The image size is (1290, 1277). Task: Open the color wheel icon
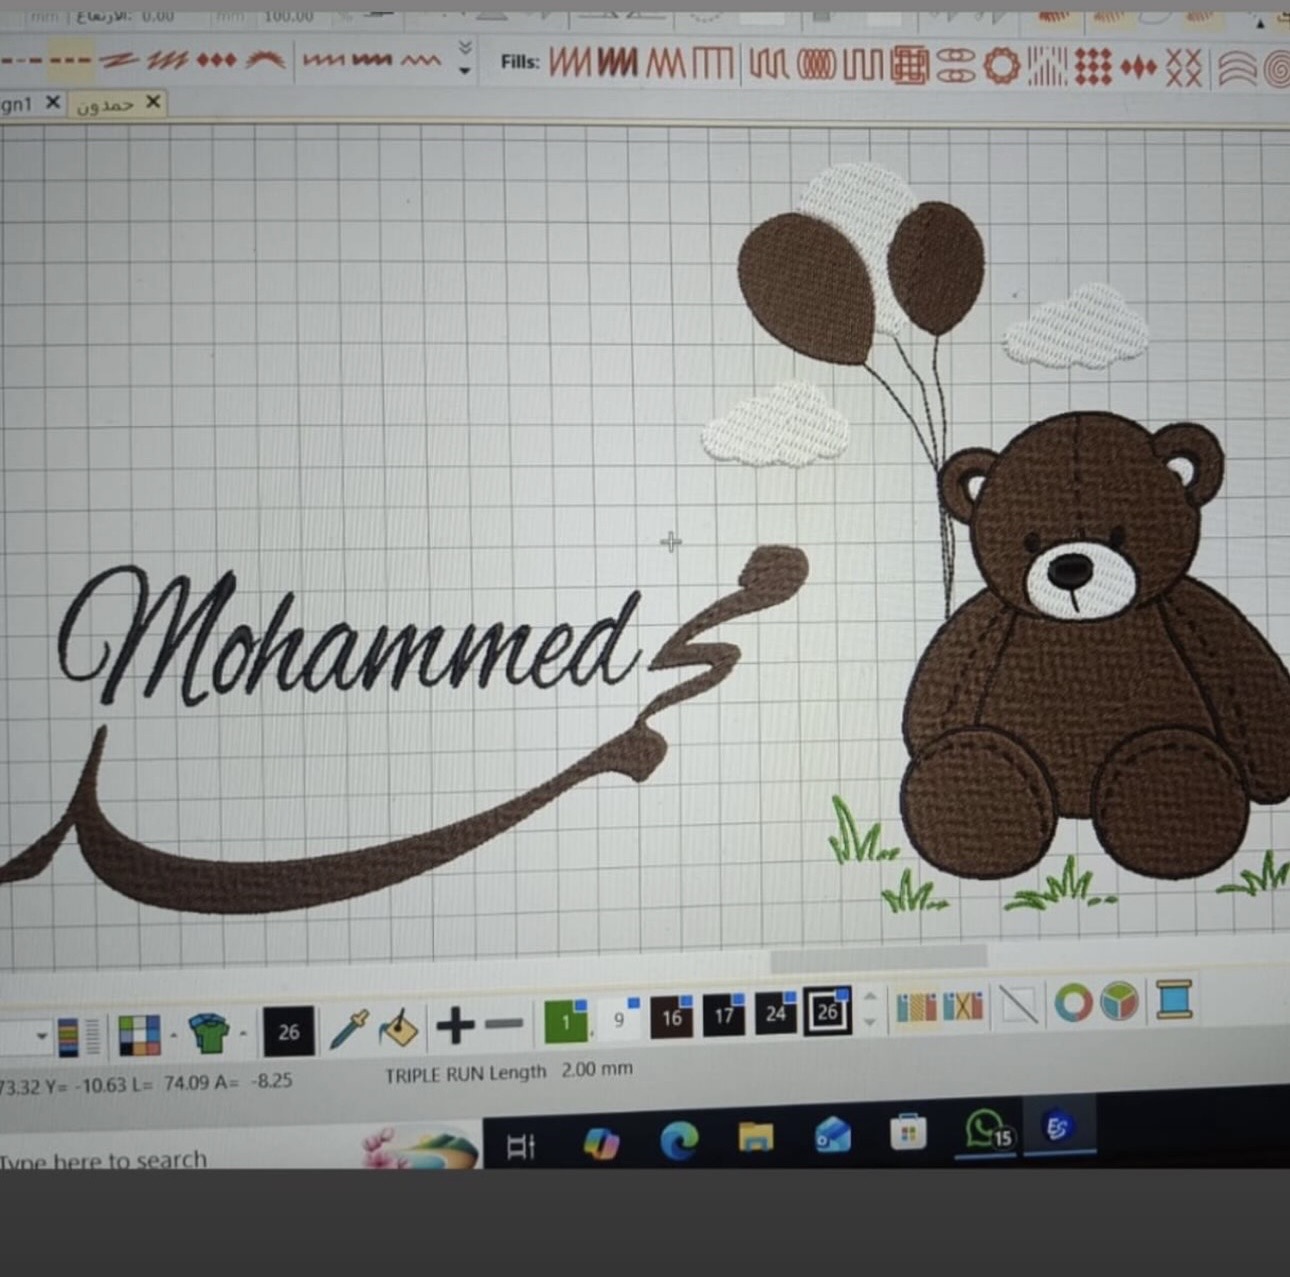tap(1074, 1002)
